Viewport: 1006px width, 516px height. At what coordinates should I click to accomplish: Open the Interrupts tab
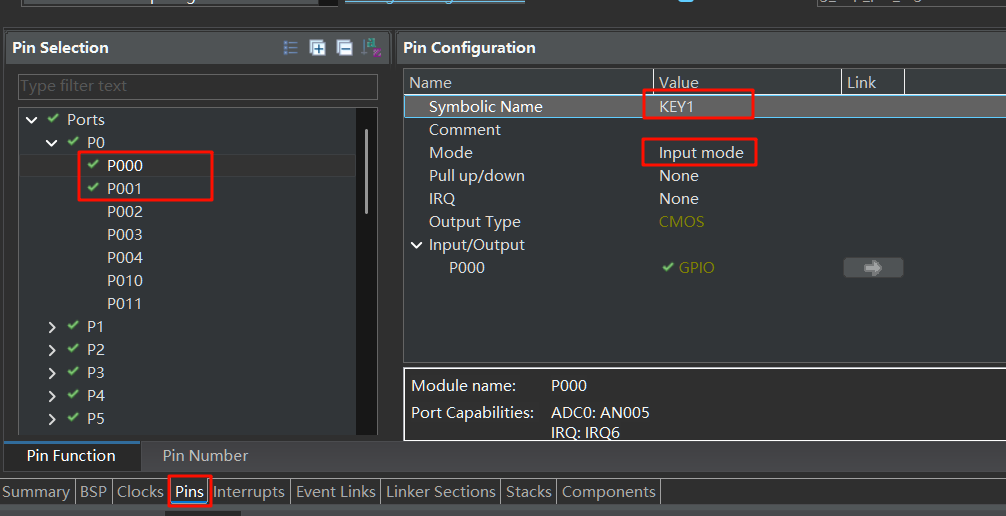pos(249,492)
